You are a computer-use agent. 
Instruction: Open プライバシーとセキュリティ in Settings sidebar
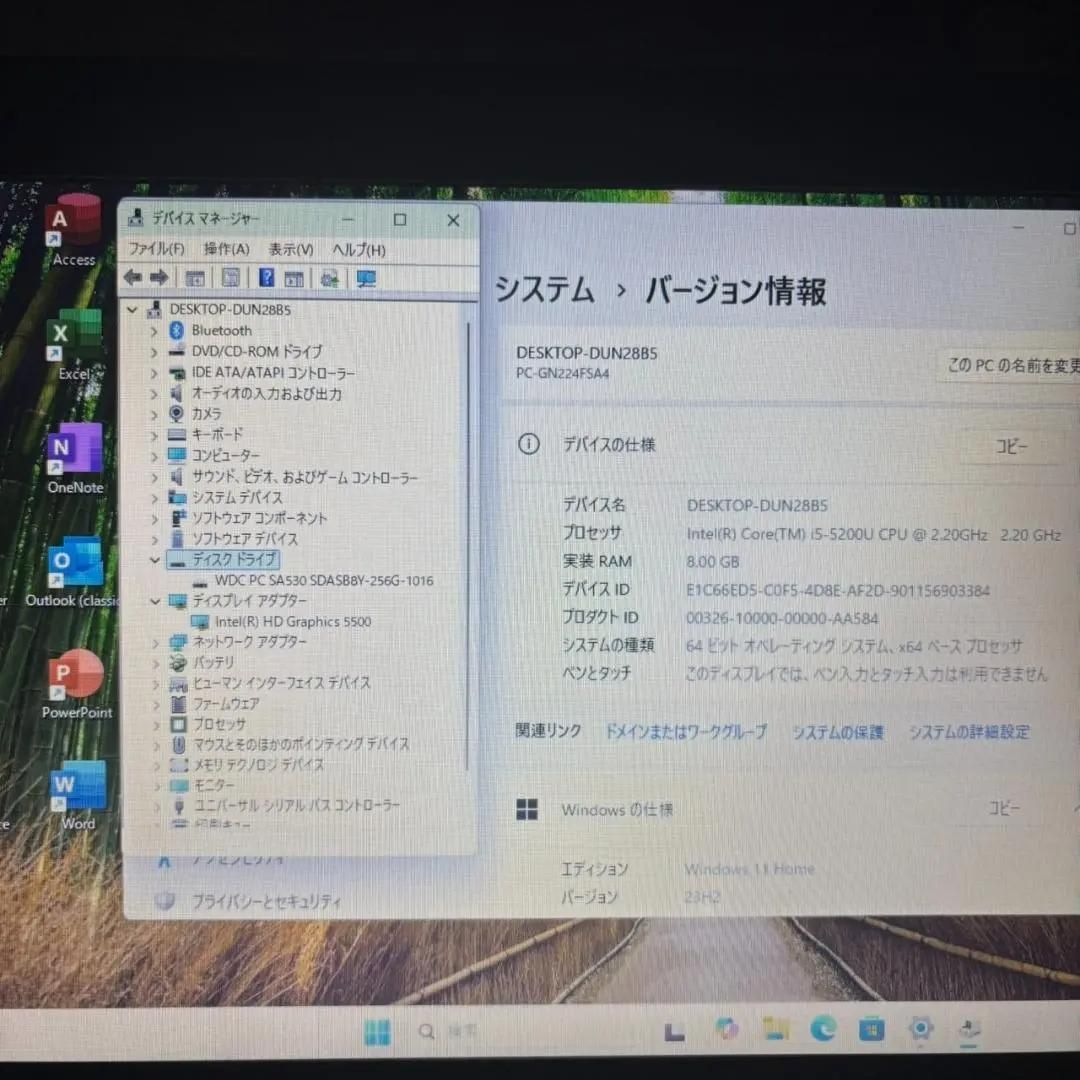[x=266, y=901]
